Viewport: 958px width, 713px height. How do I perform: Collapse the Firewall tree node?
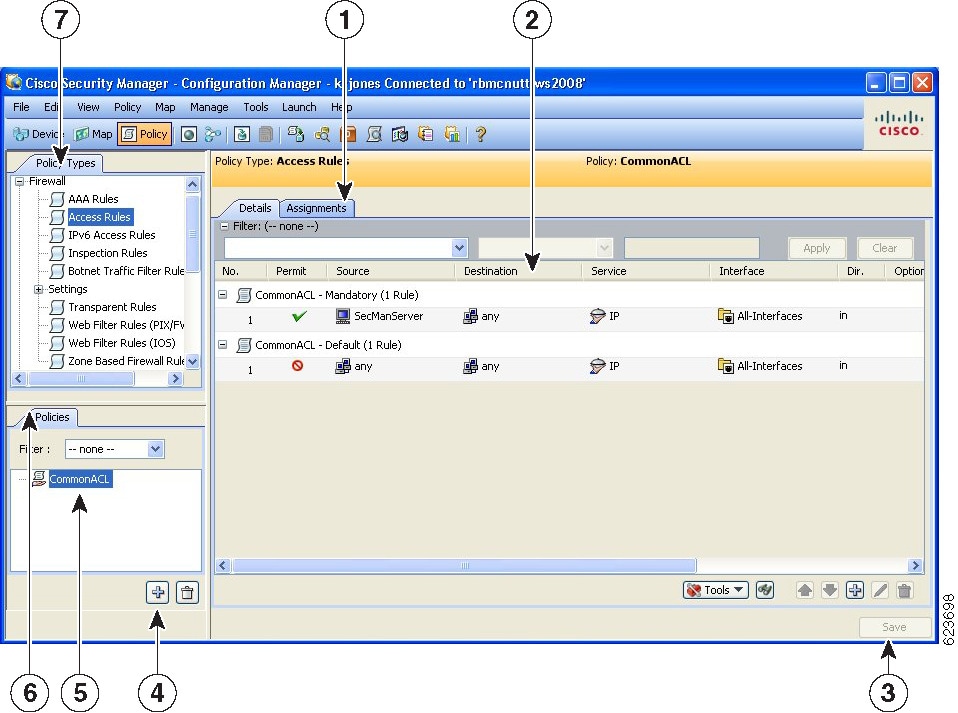coord(20,181)
